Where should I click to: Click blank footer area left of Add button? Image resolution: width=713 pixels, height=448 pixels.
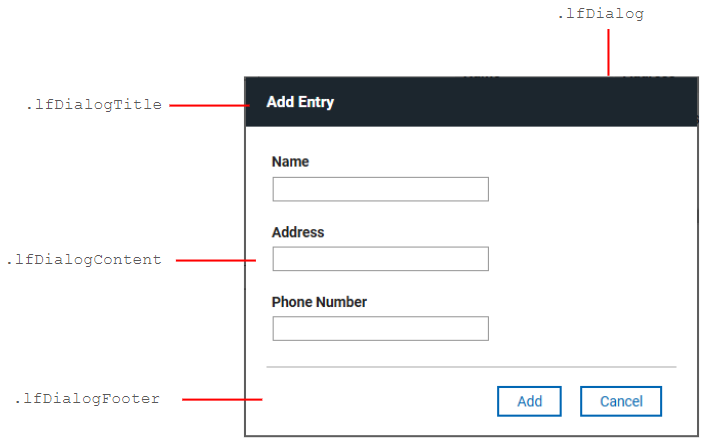tap(380, 401)
